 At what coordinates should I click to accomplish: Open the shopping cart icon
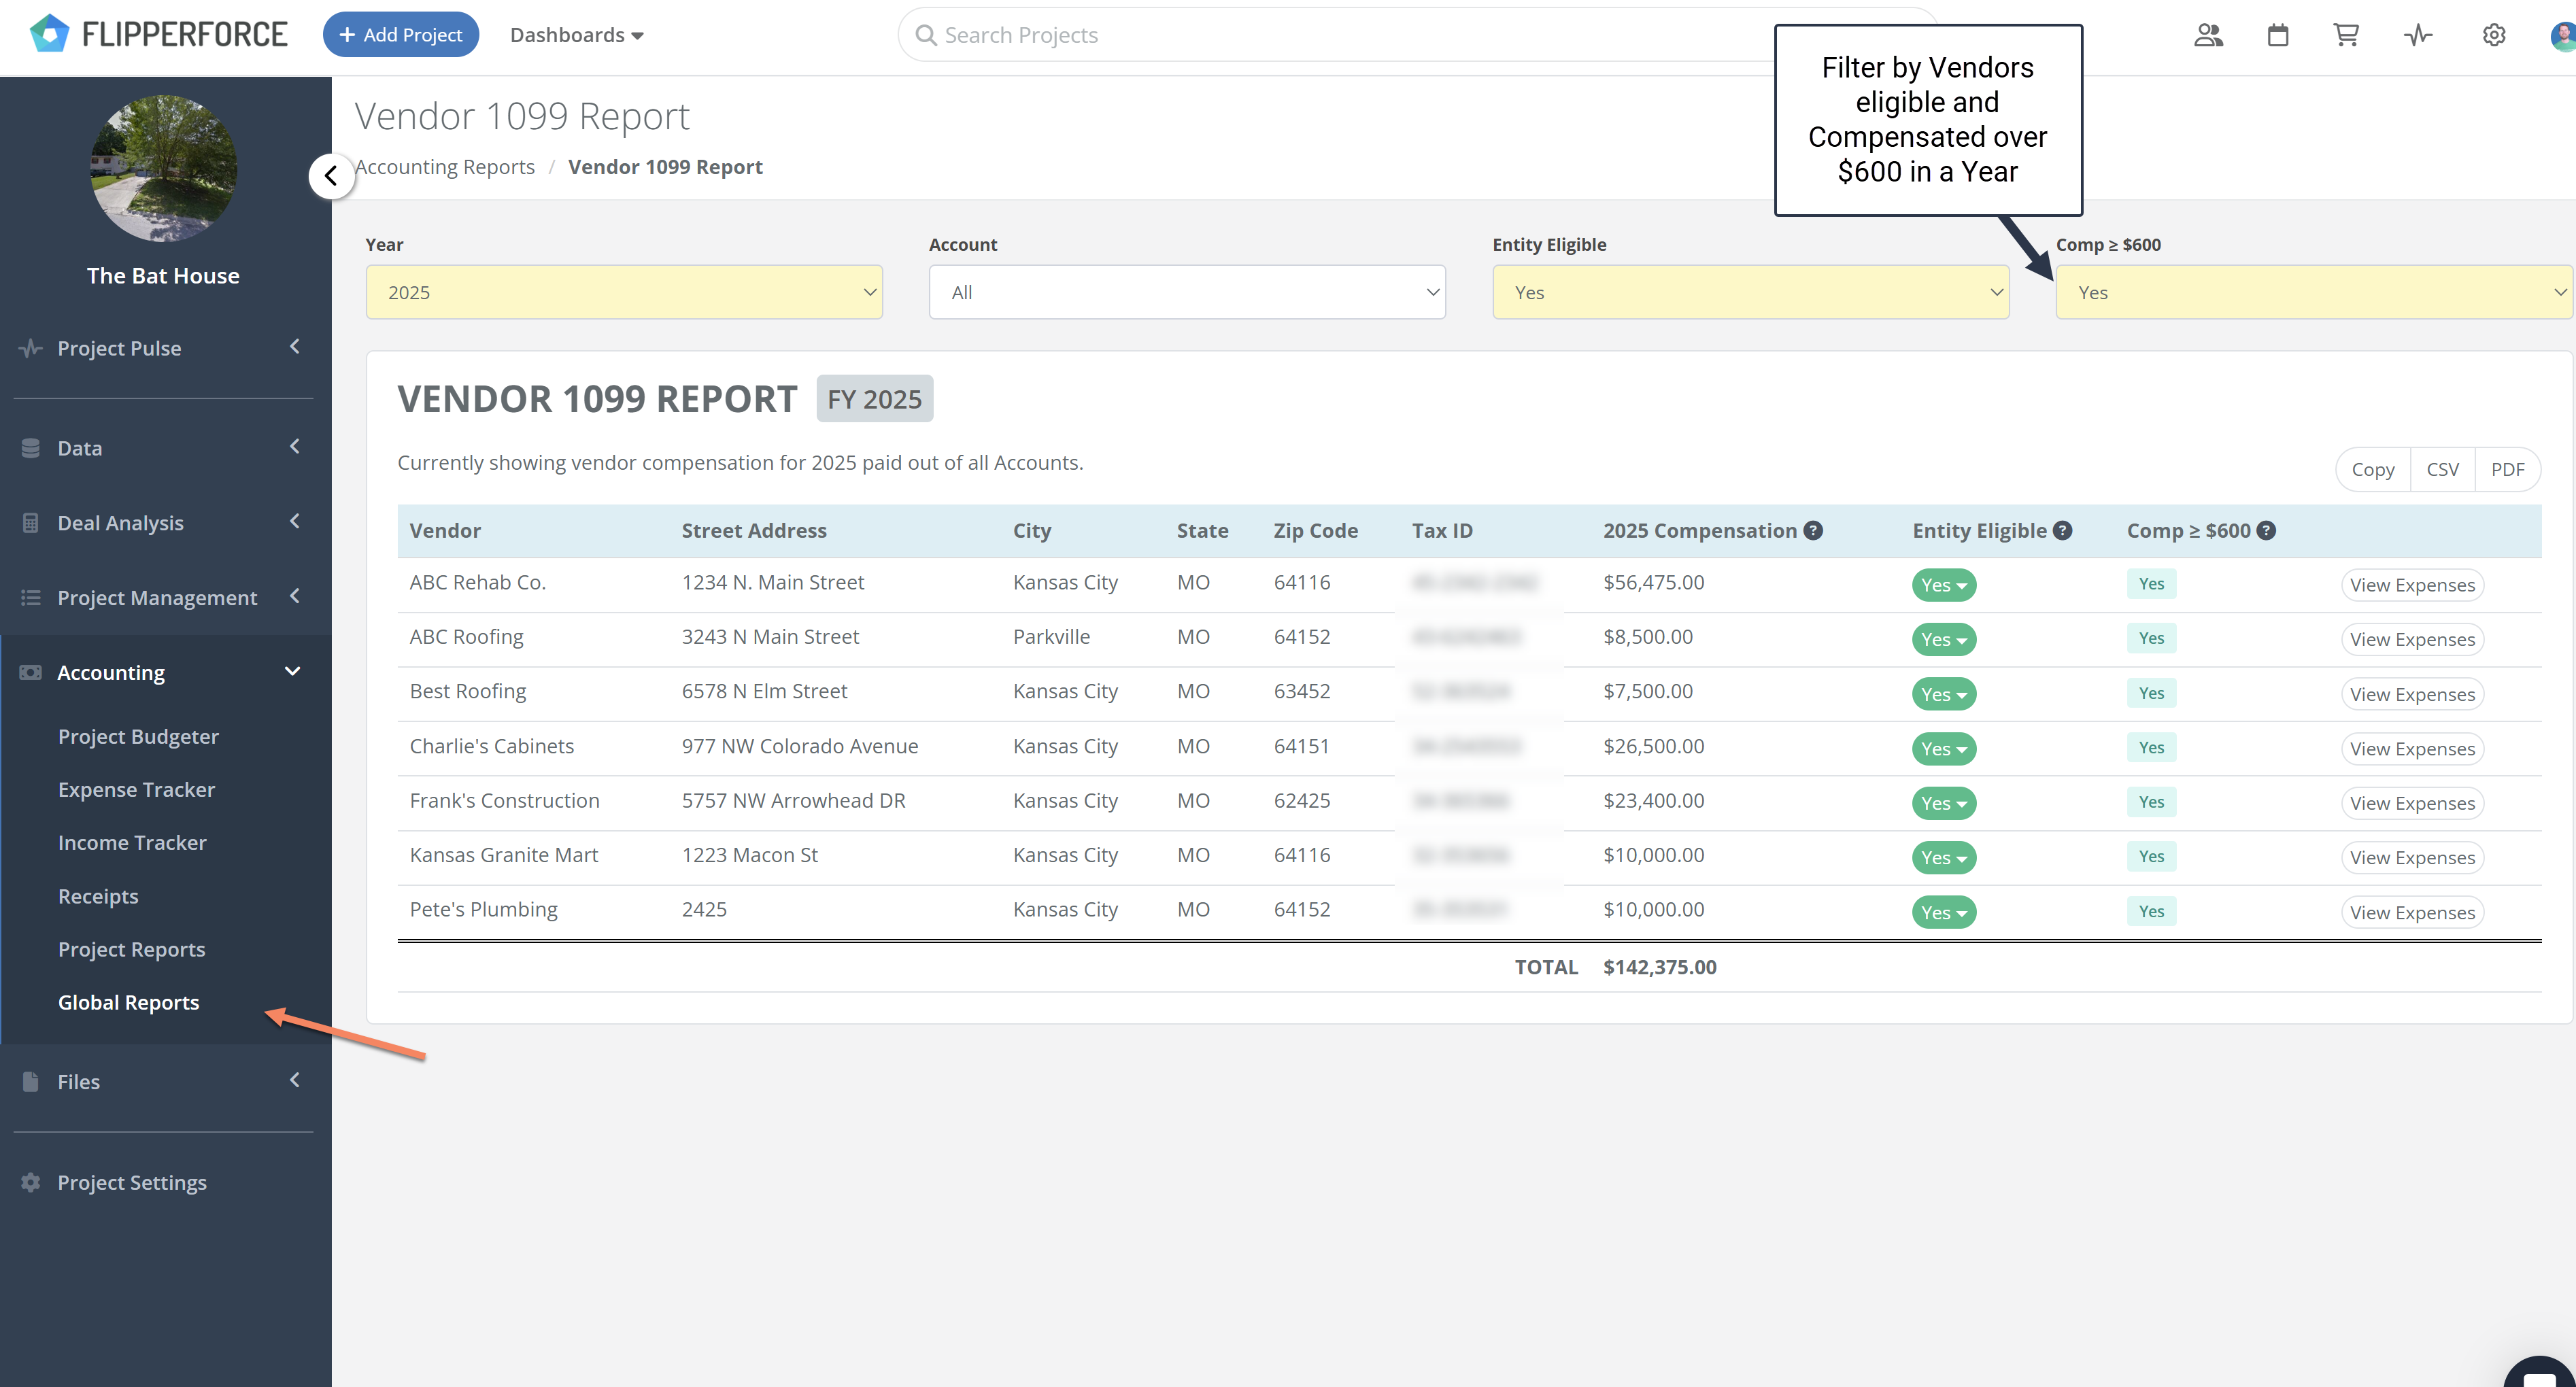point(2346,35)
